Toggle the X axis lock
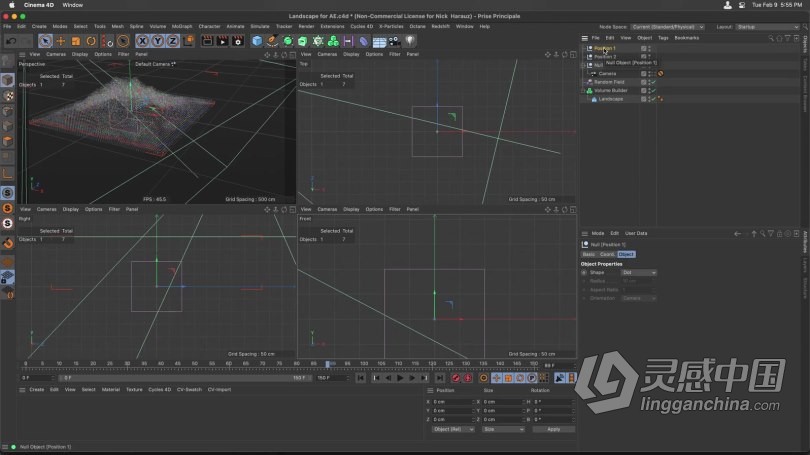The image size is (810, 455). point(142,41)
